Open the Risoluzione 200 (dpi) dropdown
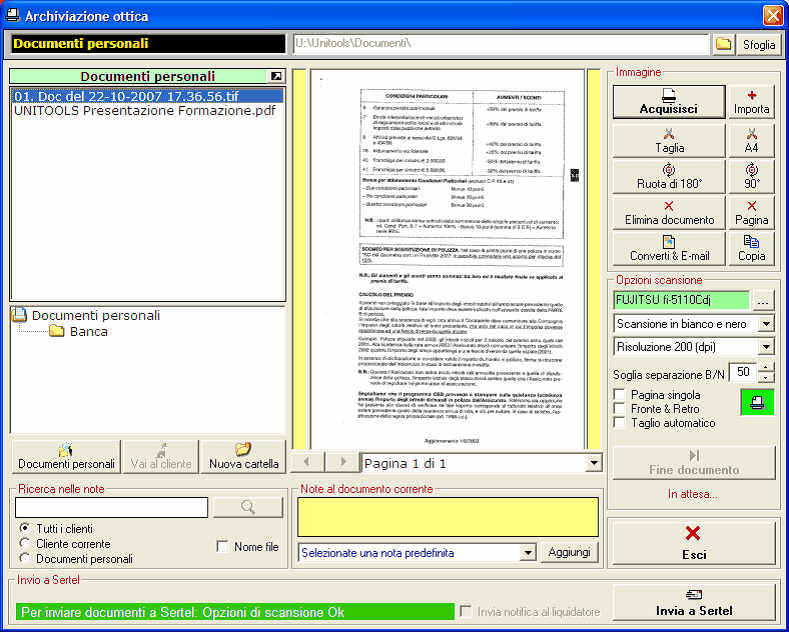Image resolution: width=789 pixels, height=632 pixels. pyautogui.click(x=765, y=347)
